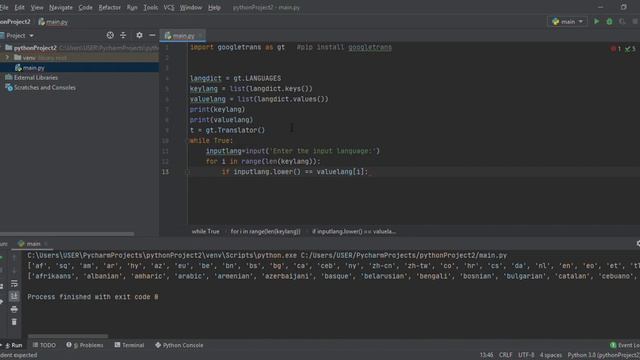This screenshot has height=360, width=640.
Task: Place cursor on 'gt.Translator()' line
Action: click(x=227, y=130)
